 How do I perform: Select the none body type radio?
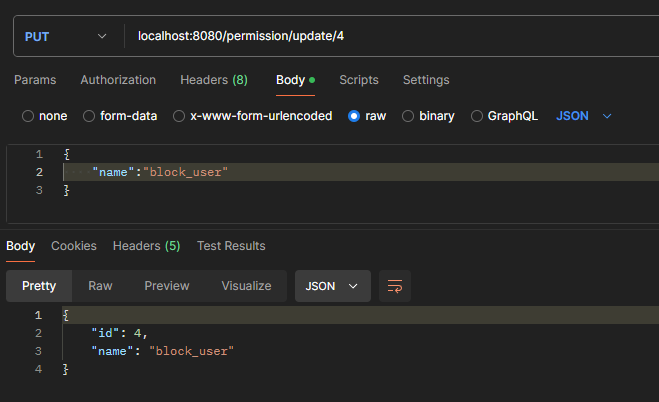tap(28, 116)
